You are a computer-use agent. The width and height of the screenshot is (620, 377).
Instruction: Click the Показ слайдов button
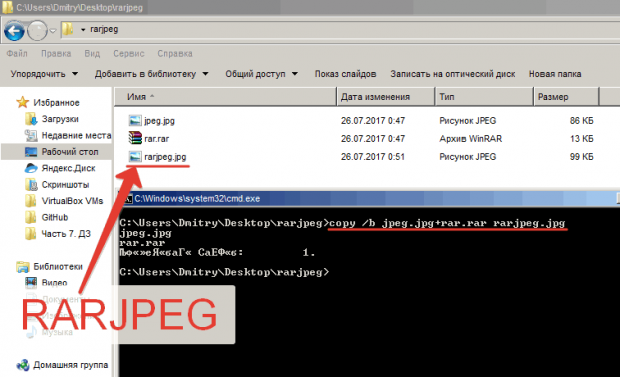345,74
